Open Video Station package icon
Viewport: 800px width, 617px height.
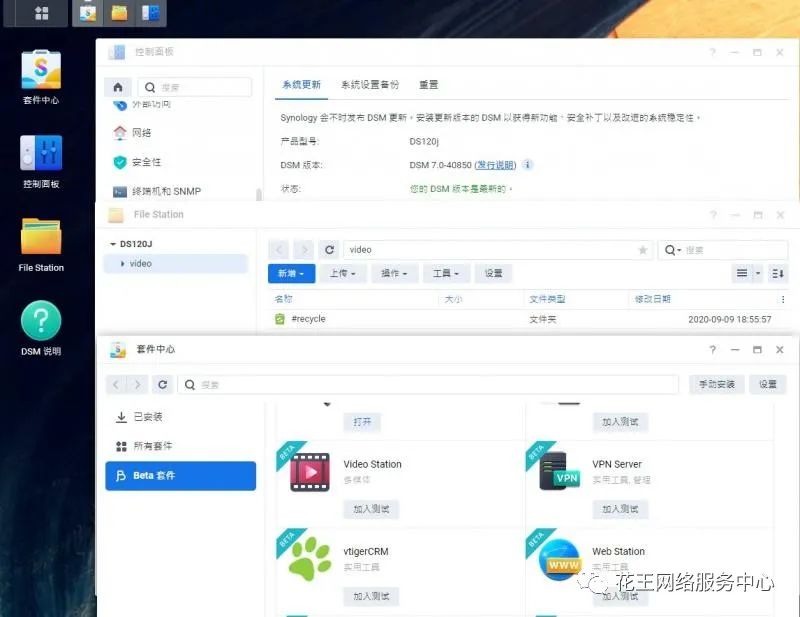click(310, 472)
